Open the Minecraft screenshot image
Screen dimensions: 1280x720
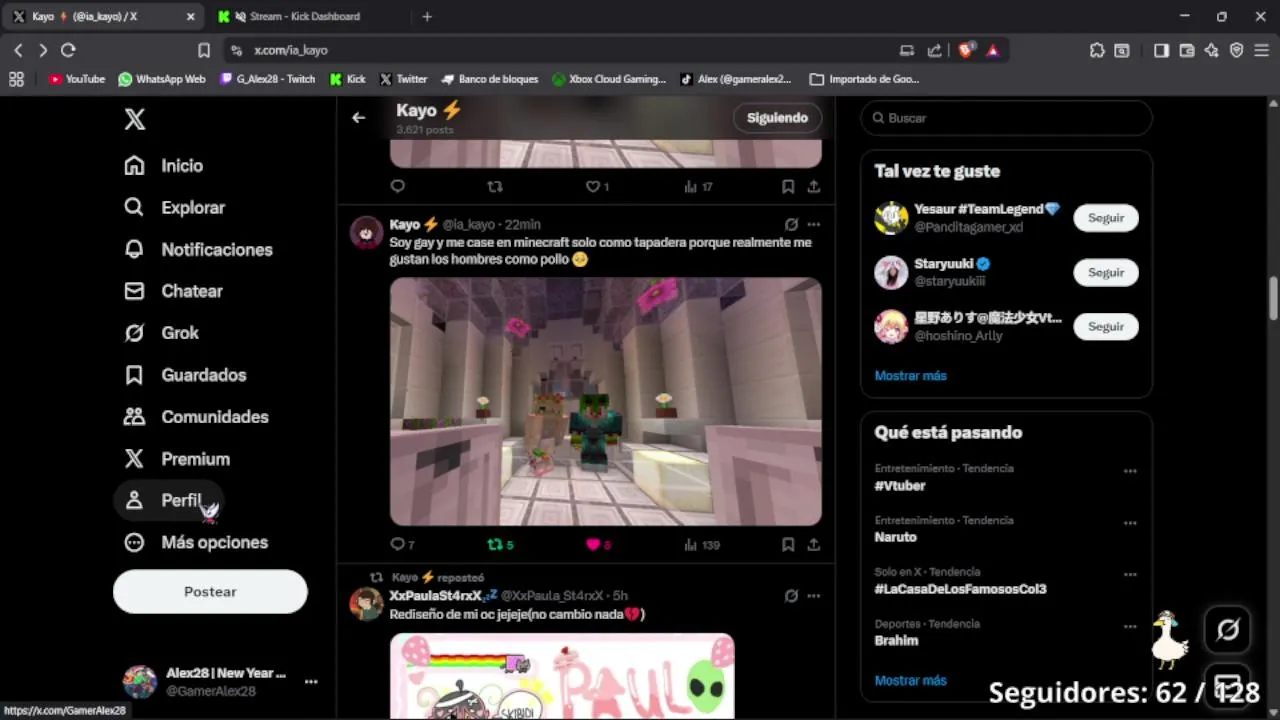tap(605, 401)
